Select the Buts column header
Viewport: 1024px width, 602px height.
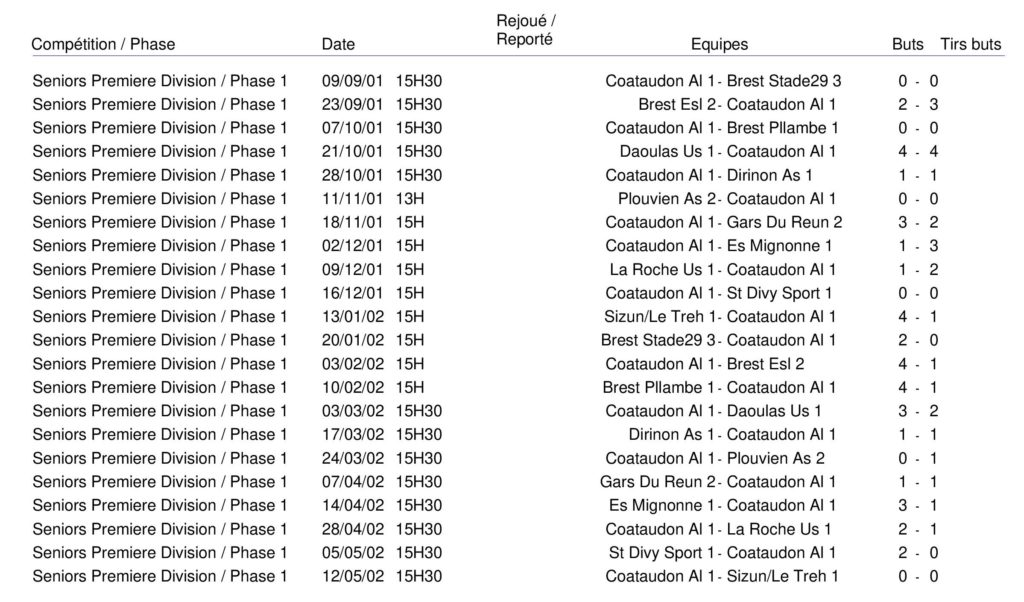pos(908,44)
